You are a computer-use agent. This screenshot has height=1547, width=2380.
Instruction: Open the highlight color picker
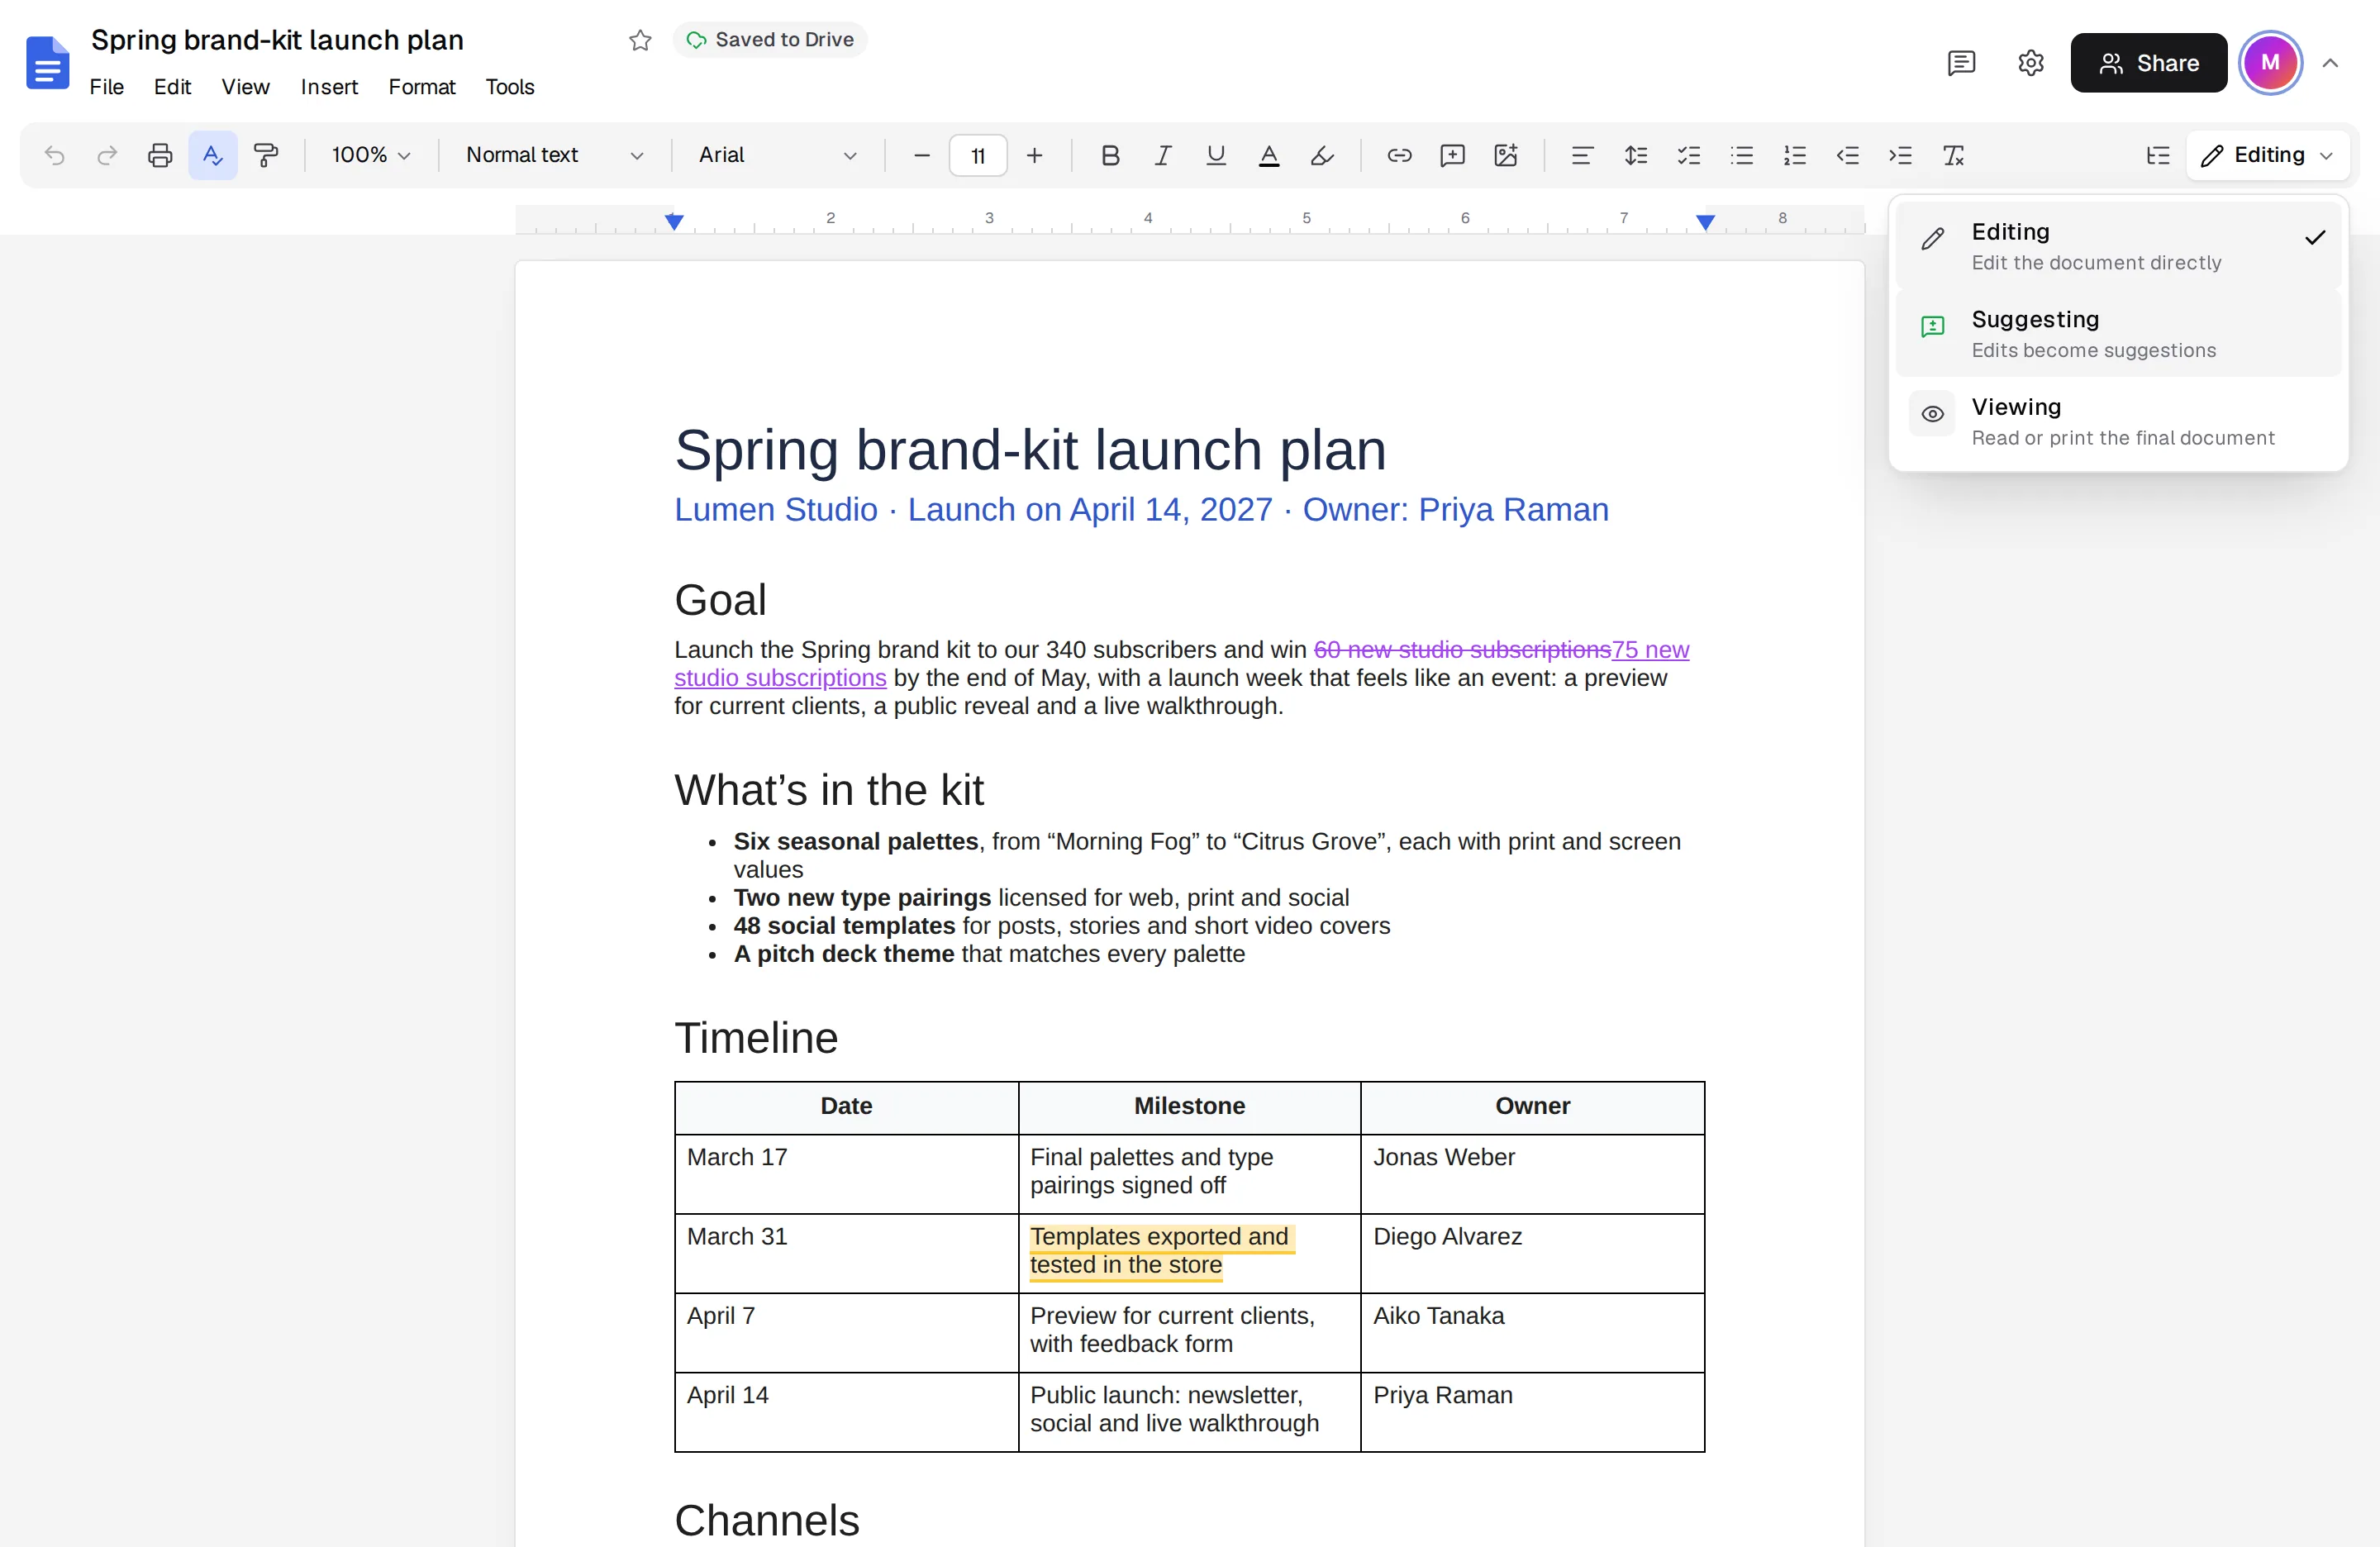(1322, 155)
